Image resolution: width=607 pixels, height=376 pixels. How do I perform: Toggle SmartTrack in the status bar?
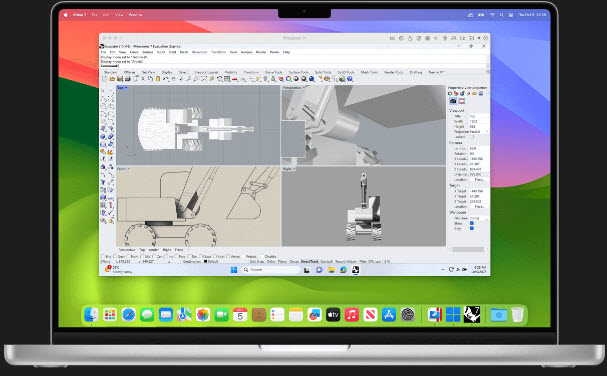click(310, 261)
